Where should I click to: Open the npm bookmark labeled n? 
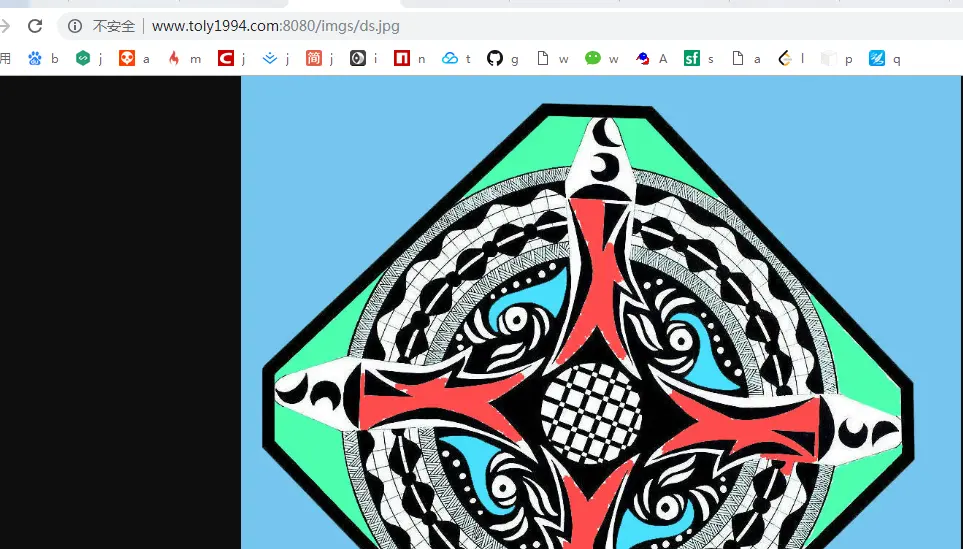410,58
